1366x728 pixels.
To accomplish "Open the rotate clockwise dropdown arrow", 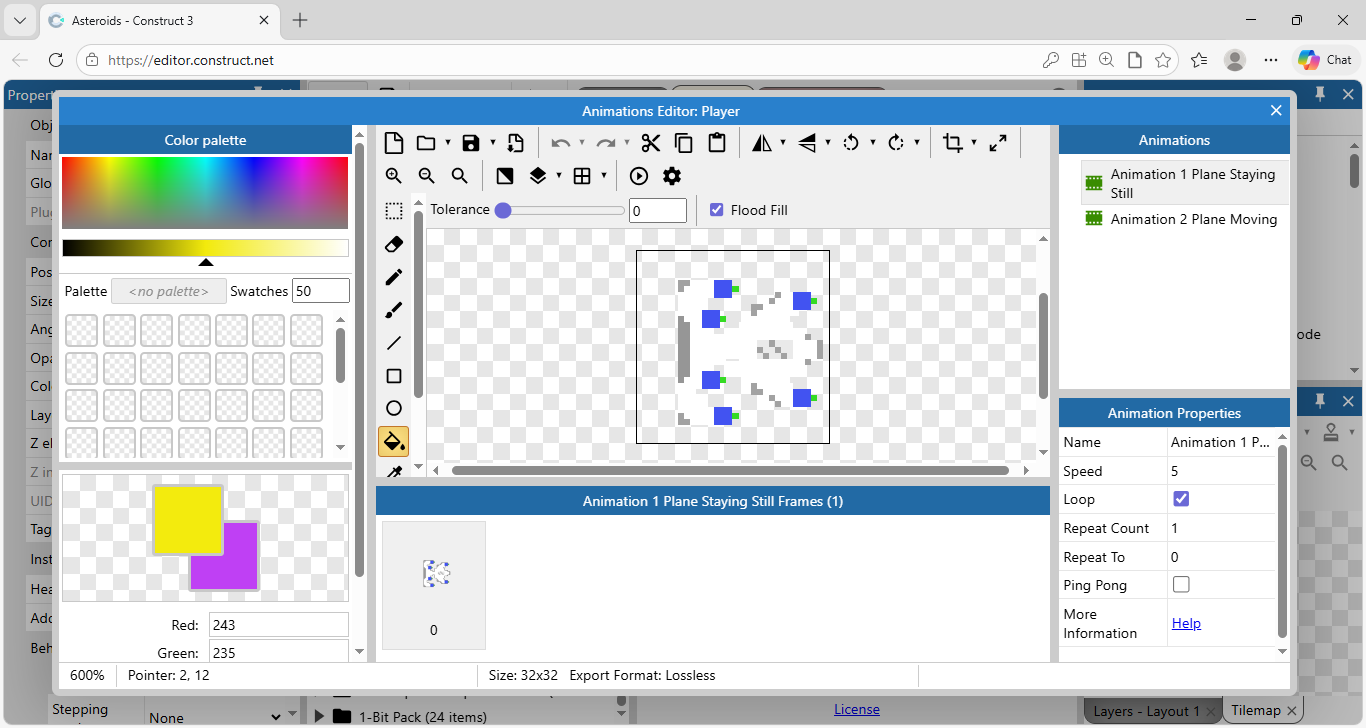I will pyautogui.click(x=918, y=143).
